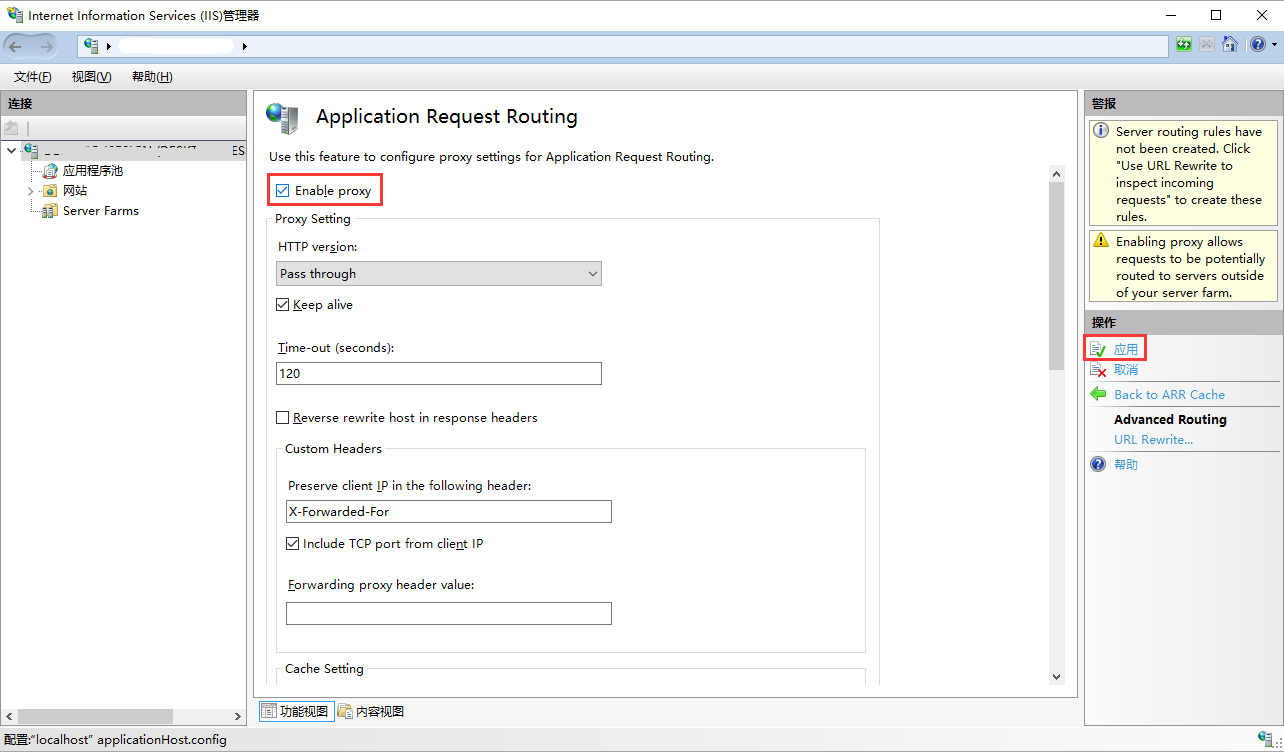Viewport: 1284px width, 752px height.
Task: Select Server Farms in the connections tree
Action: tap(101, 211)
